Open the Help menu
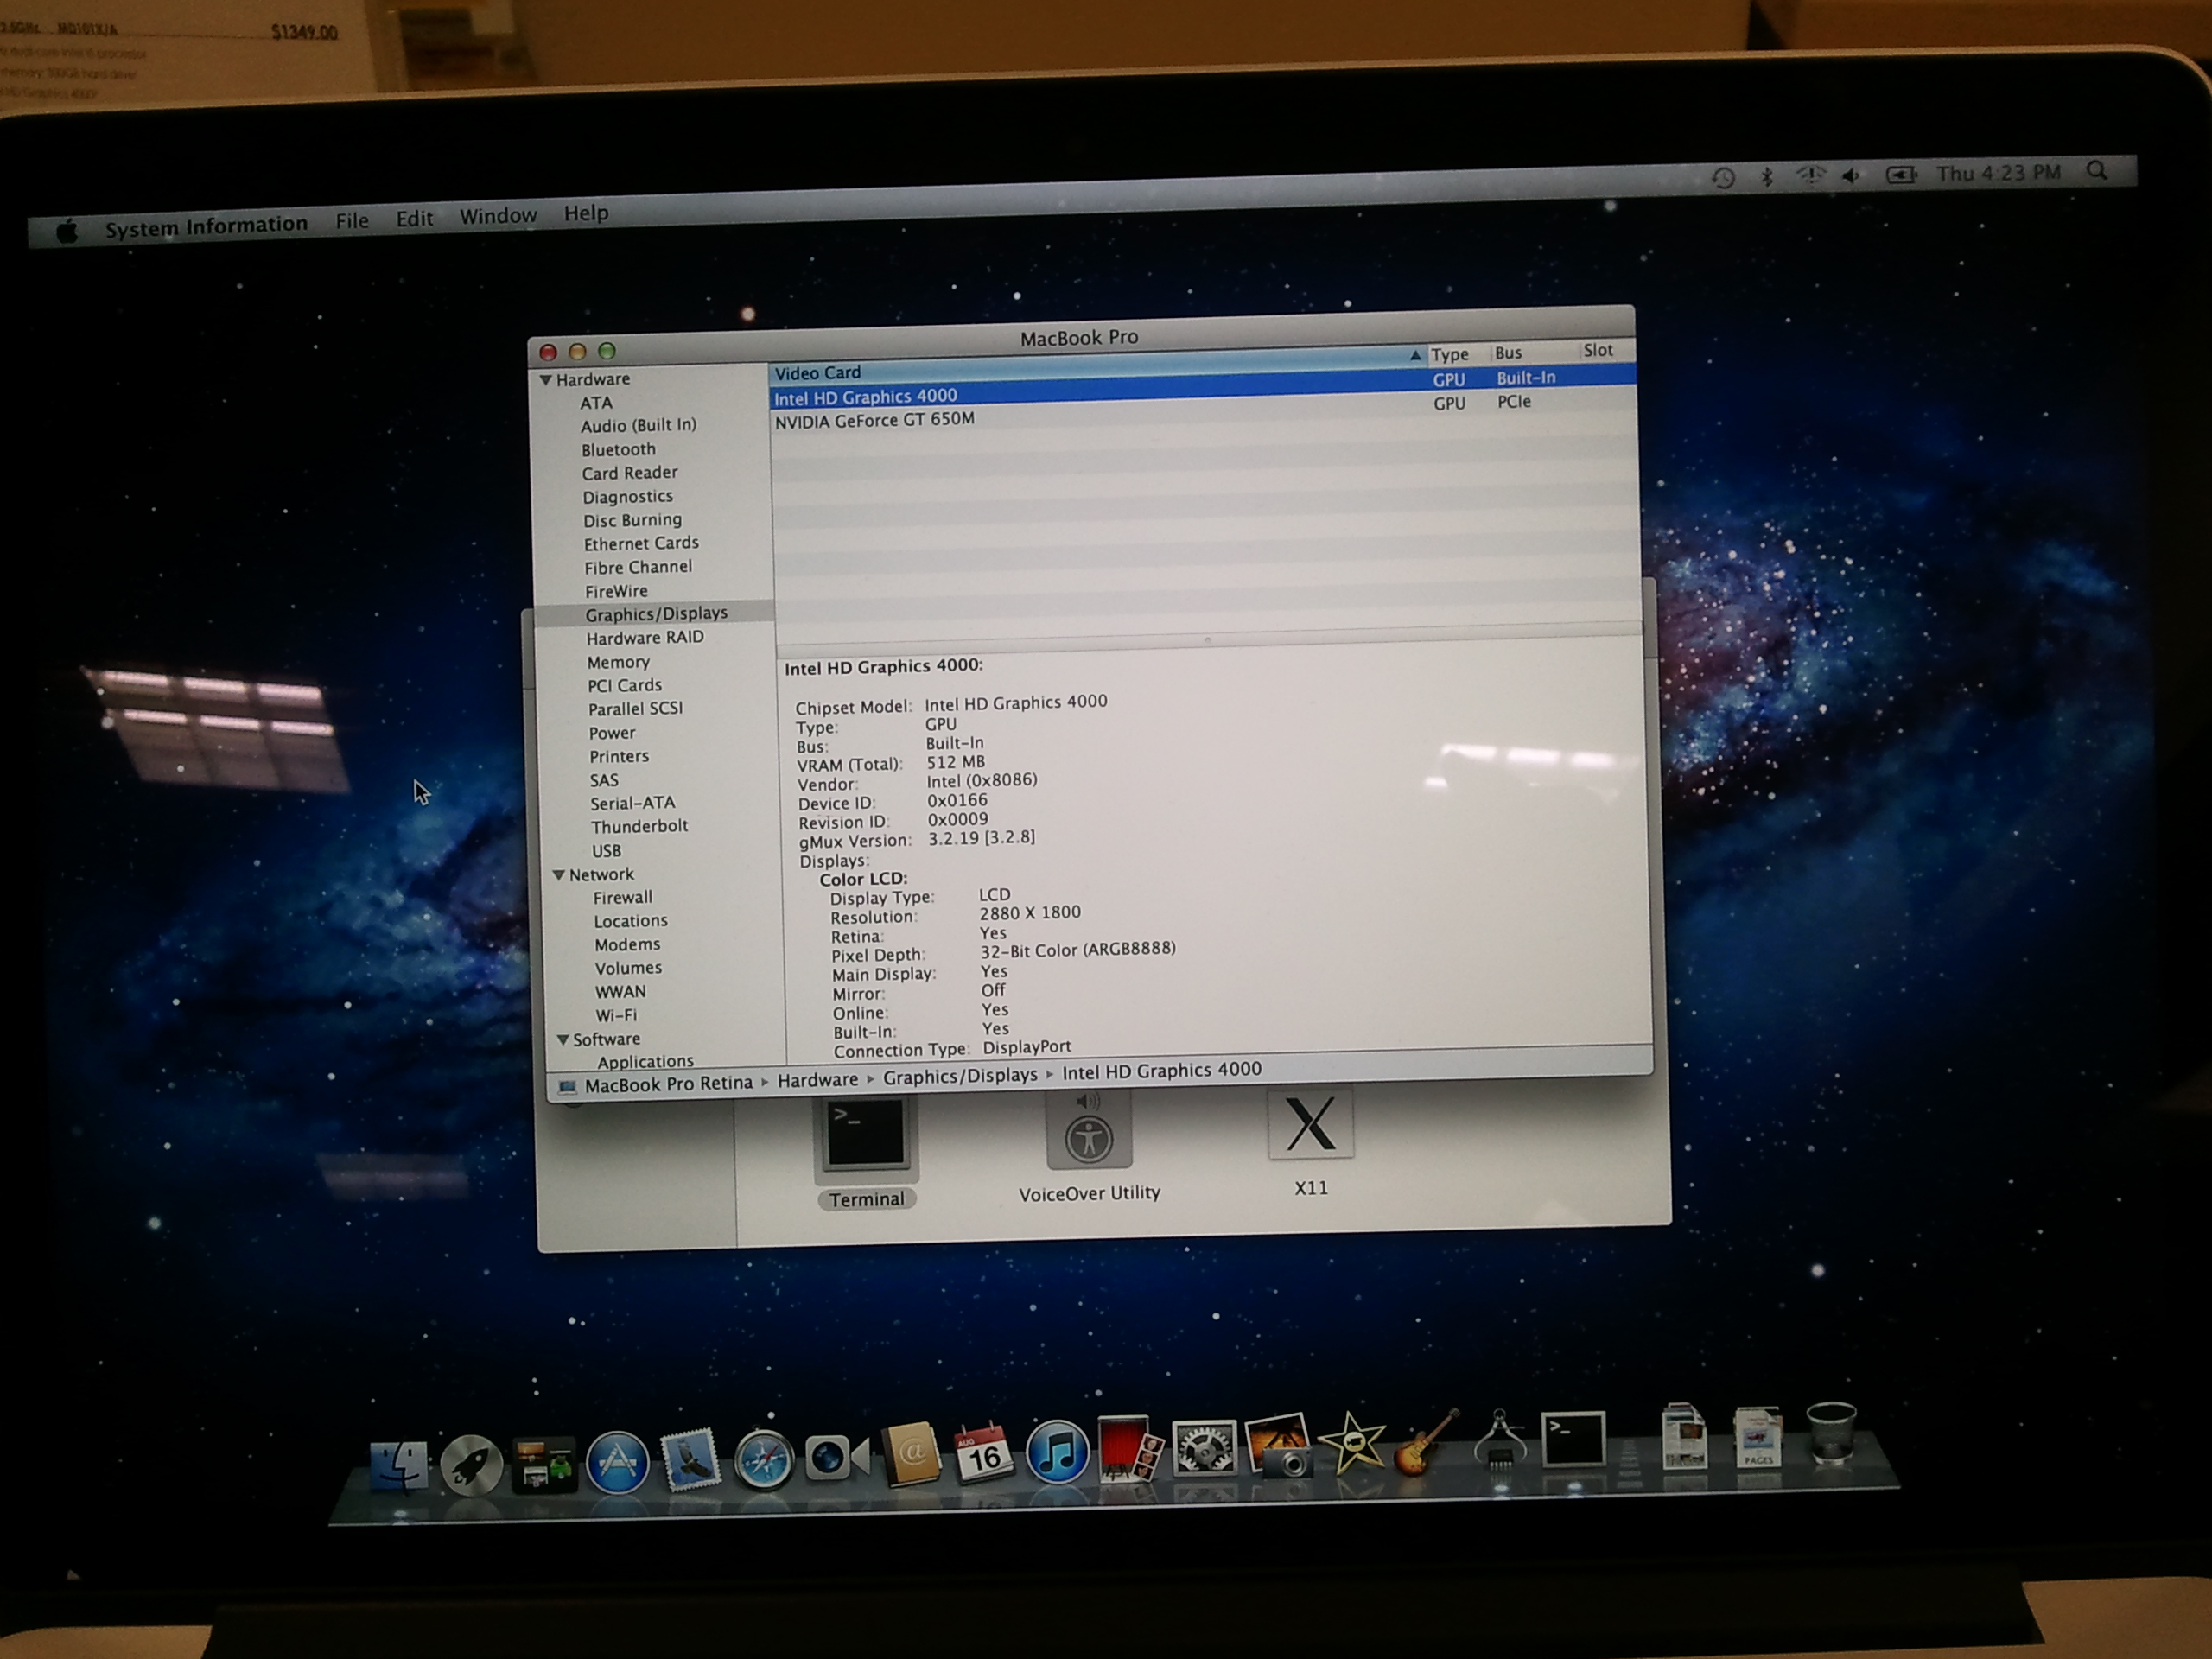The image size is (2212, 1659). [x=586, y=213]
